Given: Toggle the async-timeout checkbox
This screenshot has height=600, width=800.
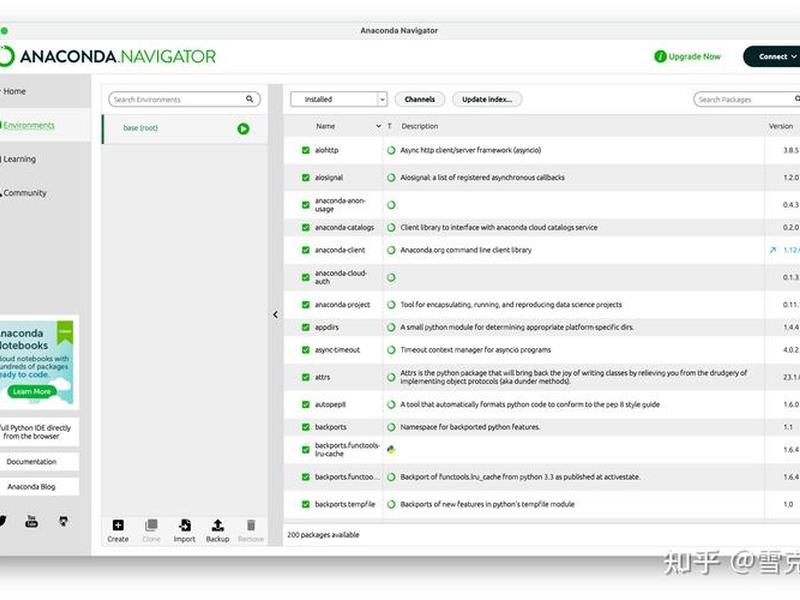Looking at the screenshot, I should tap(306, 350).
